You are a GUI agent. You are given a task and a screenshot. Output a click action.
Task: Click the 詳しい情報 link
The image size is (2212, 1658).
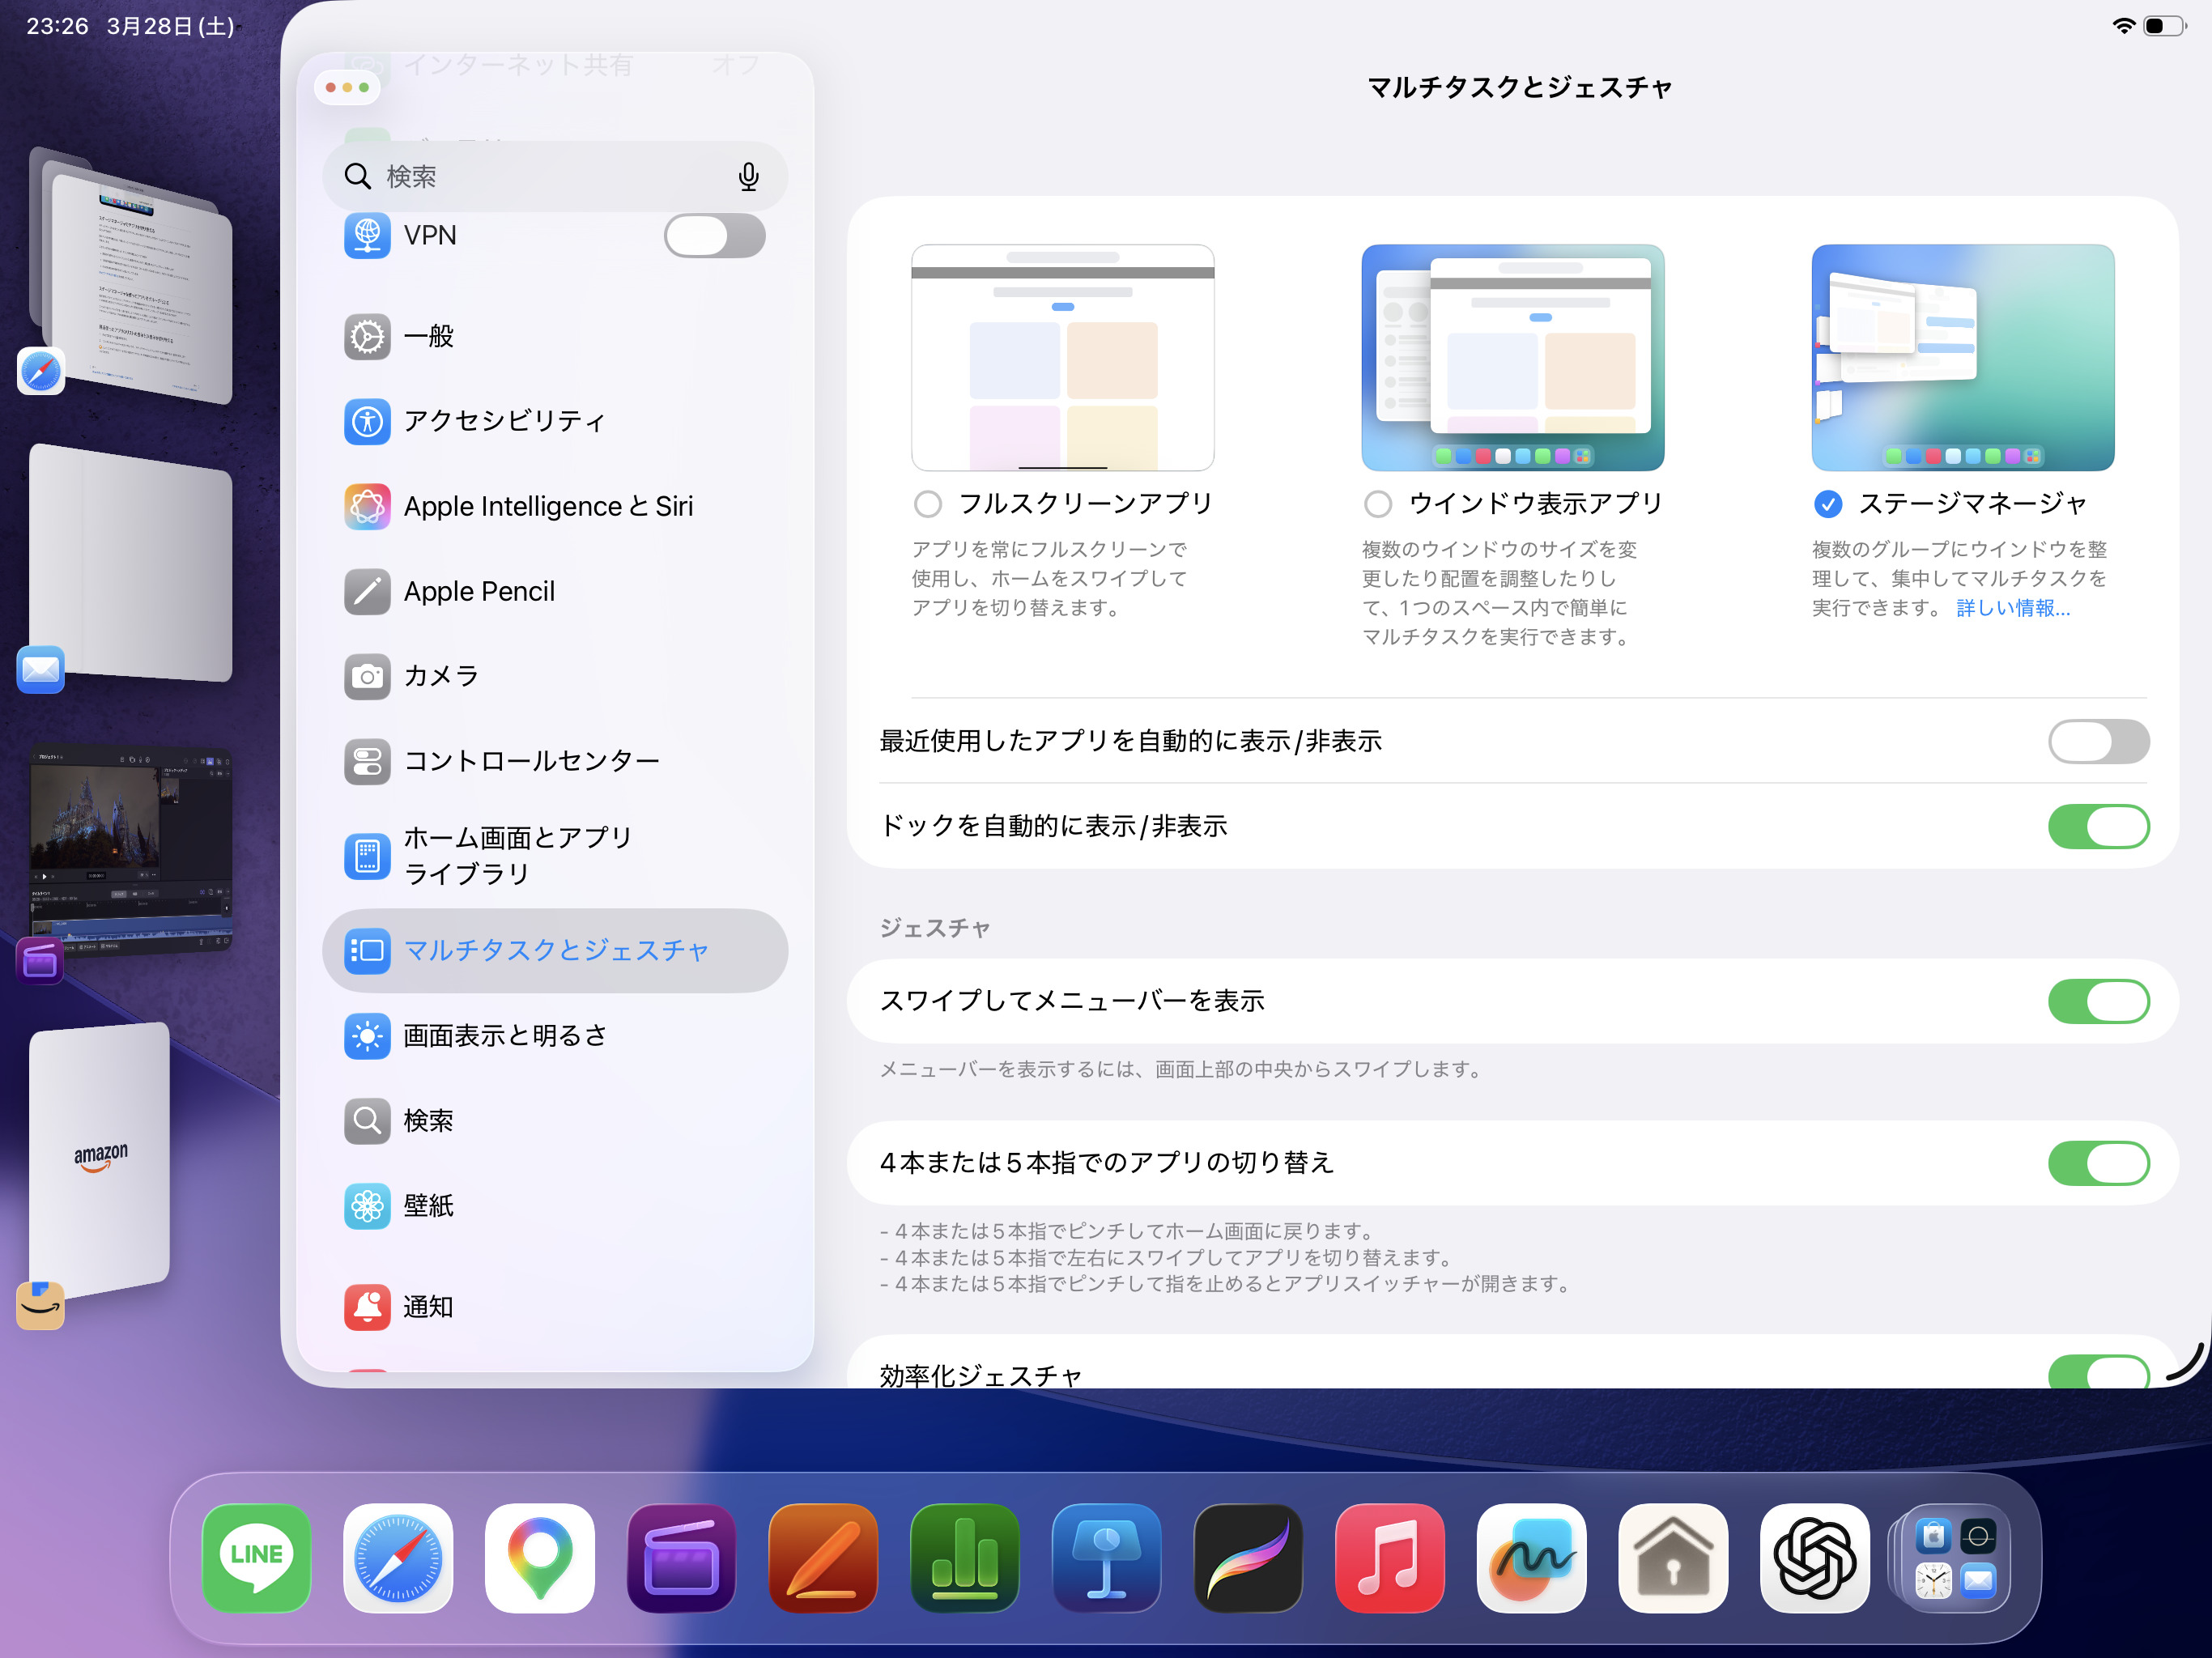point(2012,608)
